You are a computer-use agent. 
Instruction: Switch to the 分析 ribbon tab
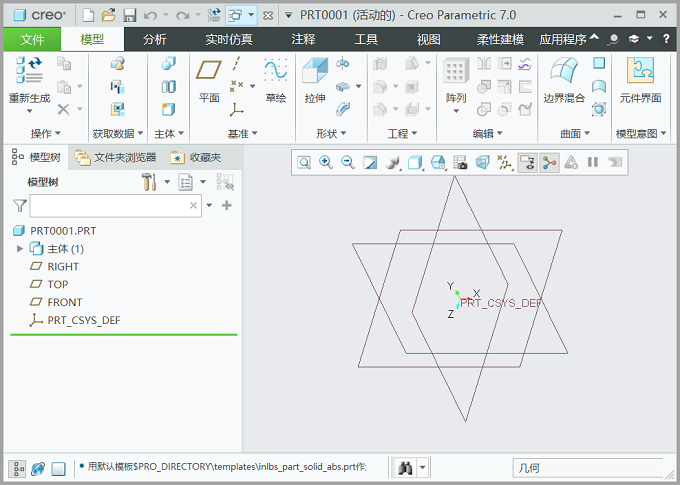[x=155, y=40]
